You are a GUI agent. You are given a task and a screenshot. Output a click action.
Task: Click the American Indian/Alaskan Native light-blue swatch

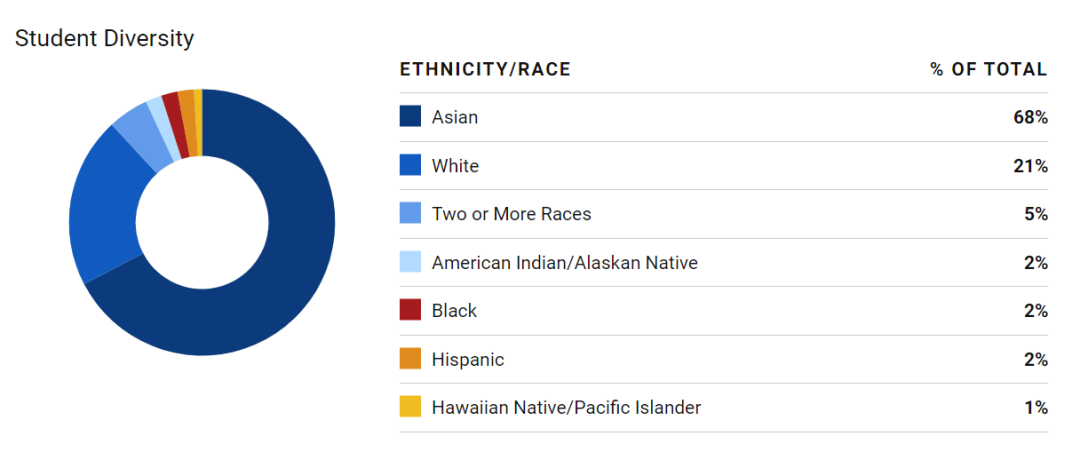tap(410, 262)
